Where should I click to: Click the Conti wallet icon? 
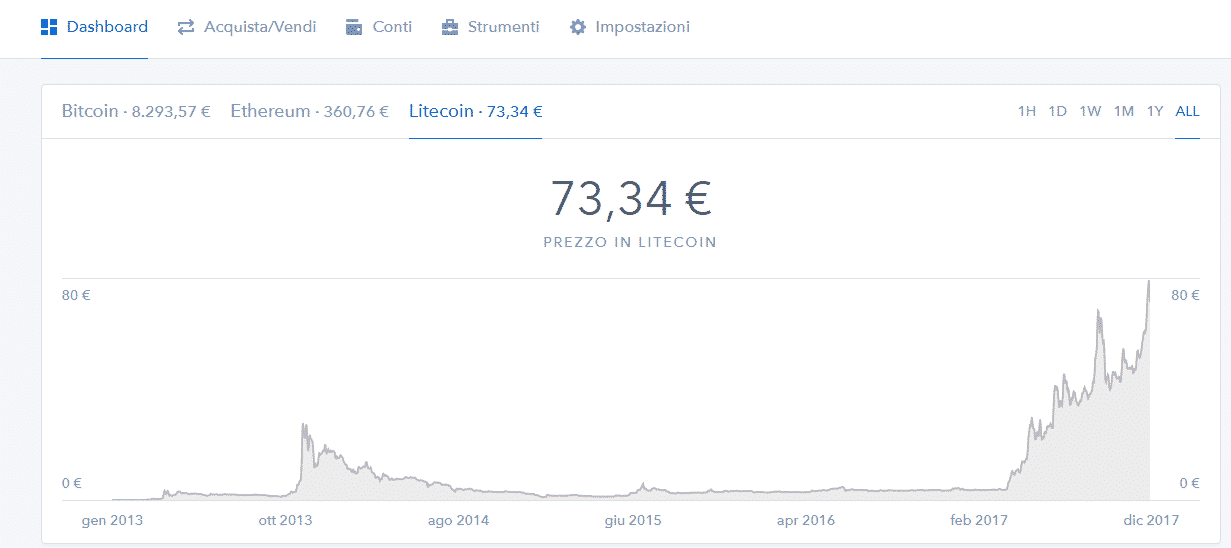(x=354, y=27)
